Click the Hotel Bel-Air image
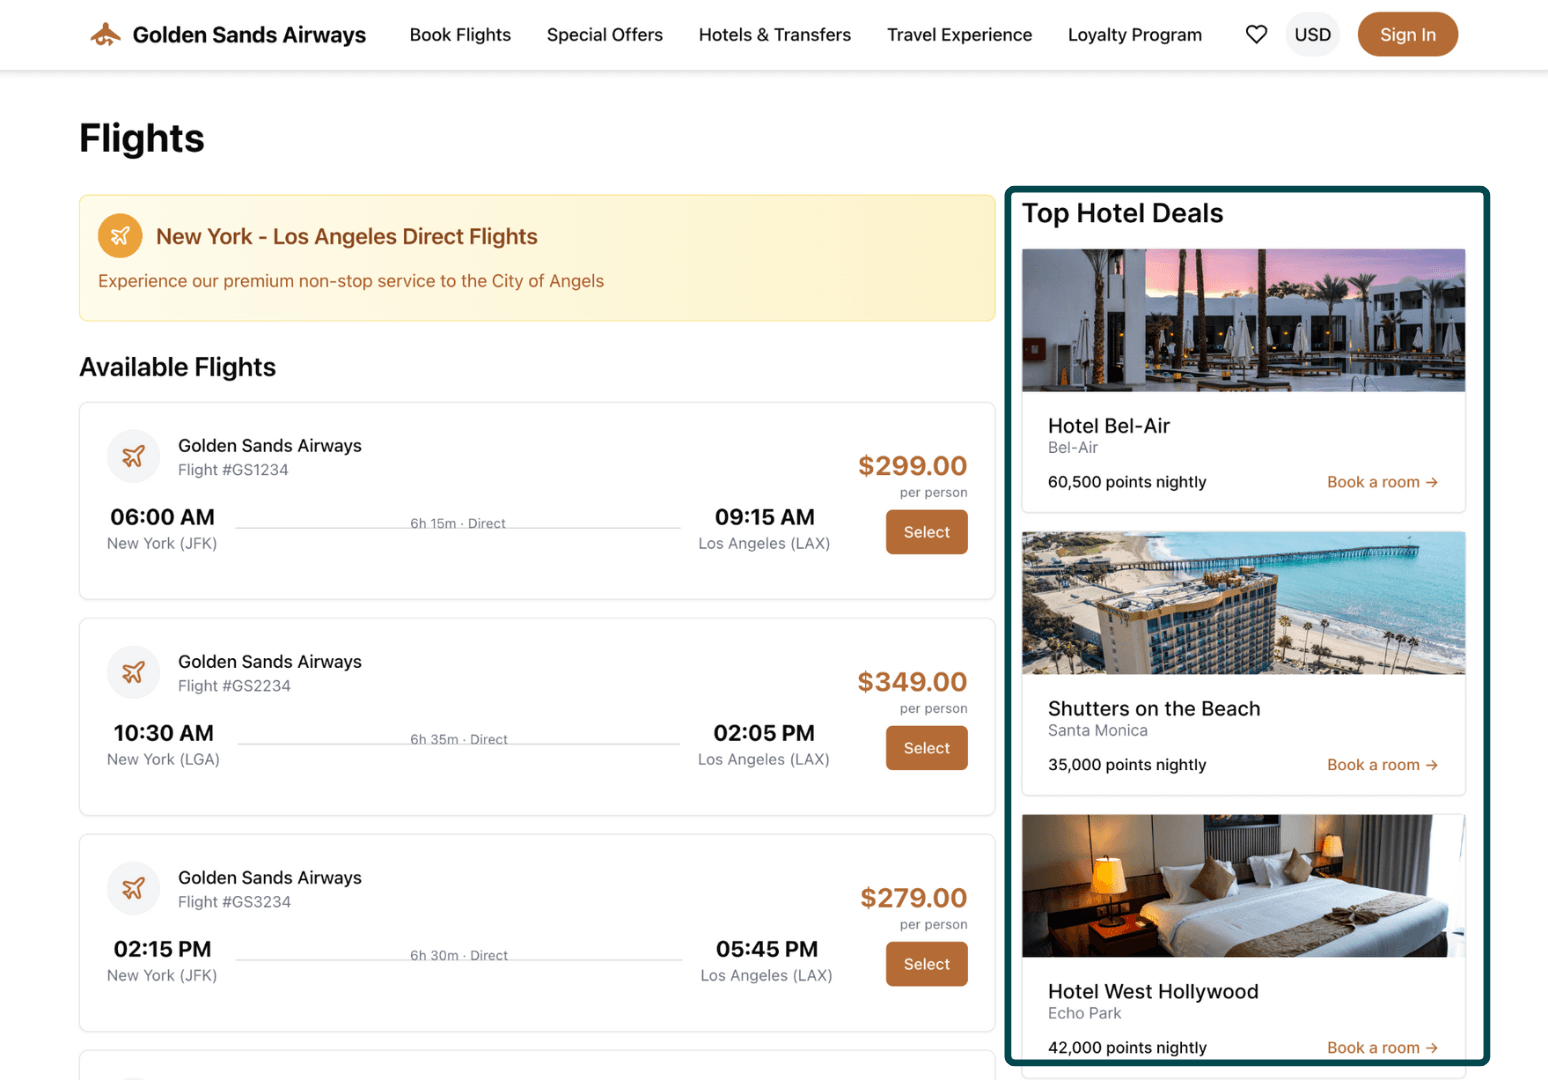The image size is (1548, 1080). pos(1243,321)
